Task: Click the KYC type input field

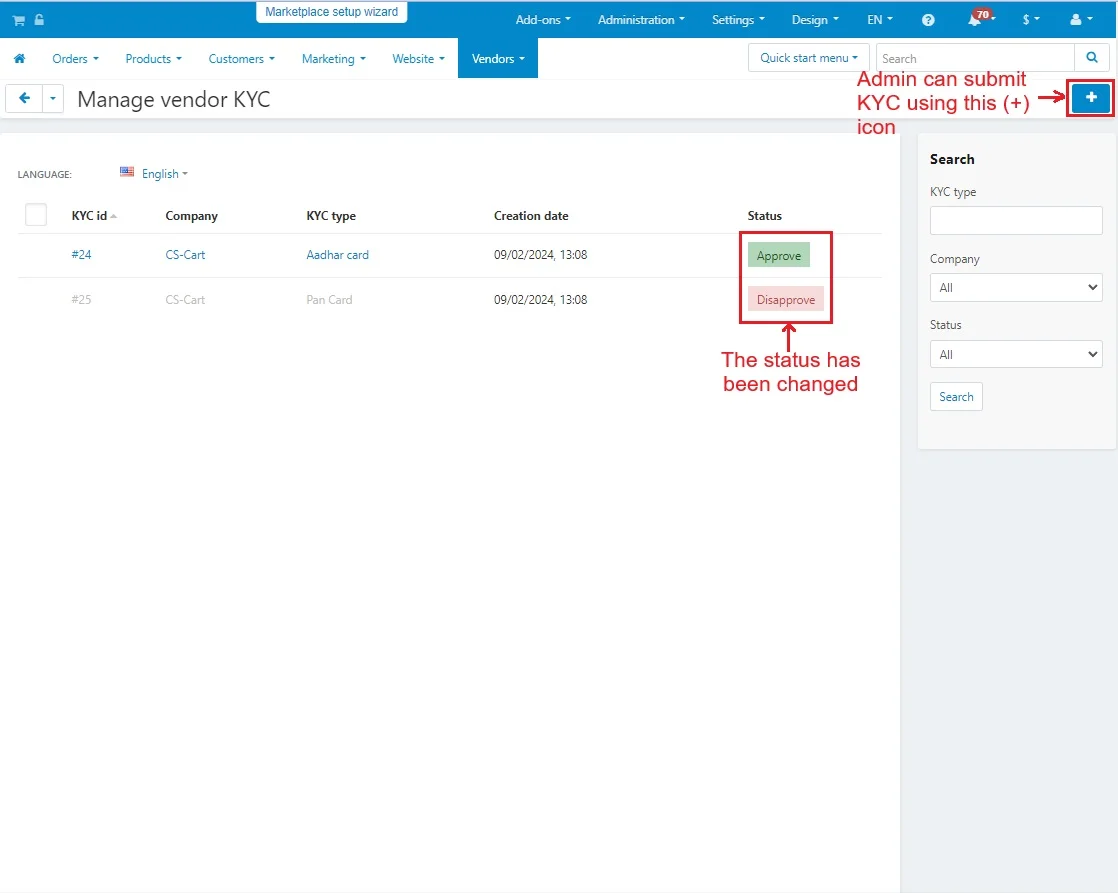Action: (x=1016, y=220)
